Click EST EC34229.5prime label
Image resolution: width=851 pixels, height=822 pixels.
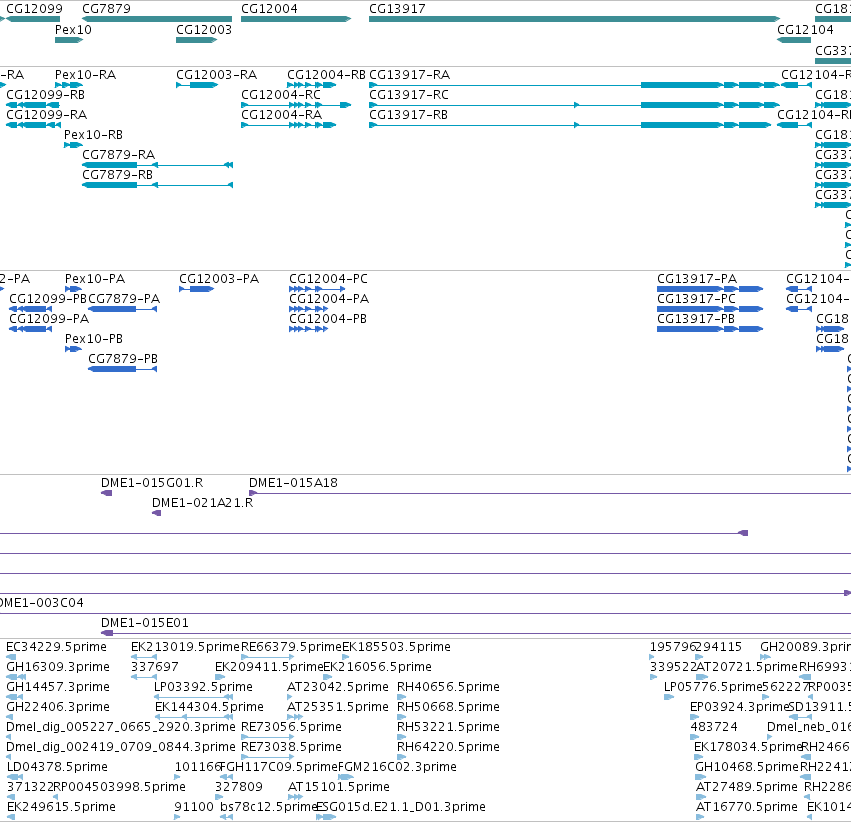coord(56,647)
